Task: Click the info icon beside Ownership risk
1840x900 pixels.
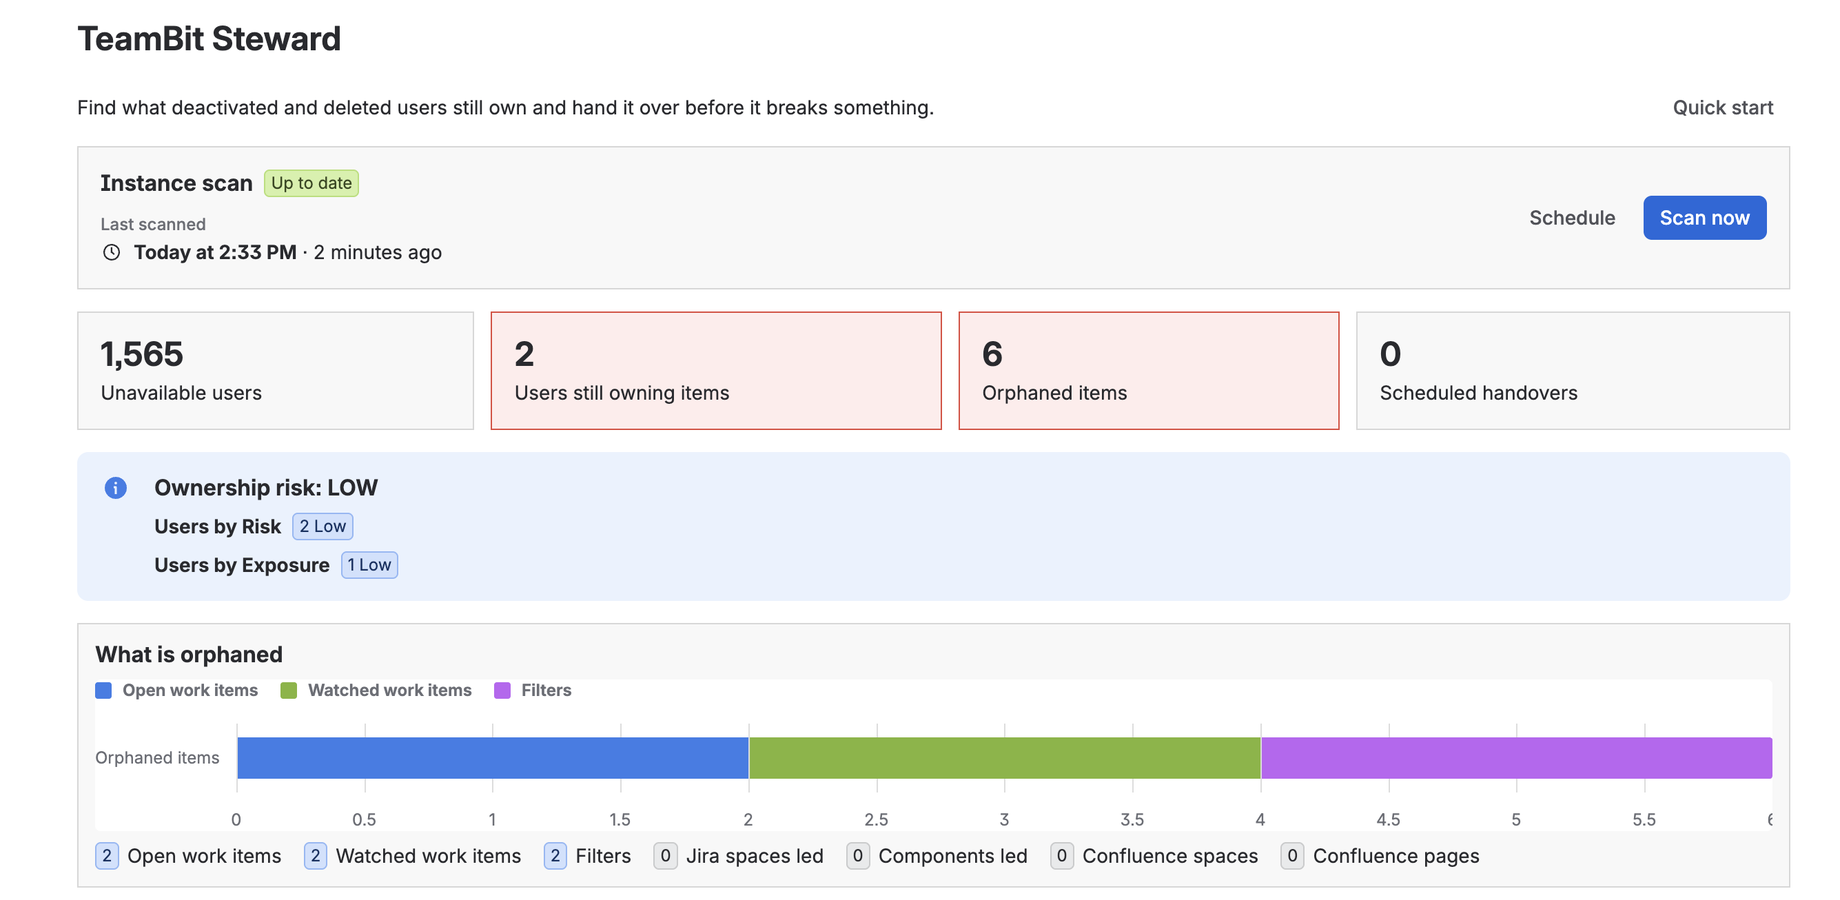Action: click(116, 488)
